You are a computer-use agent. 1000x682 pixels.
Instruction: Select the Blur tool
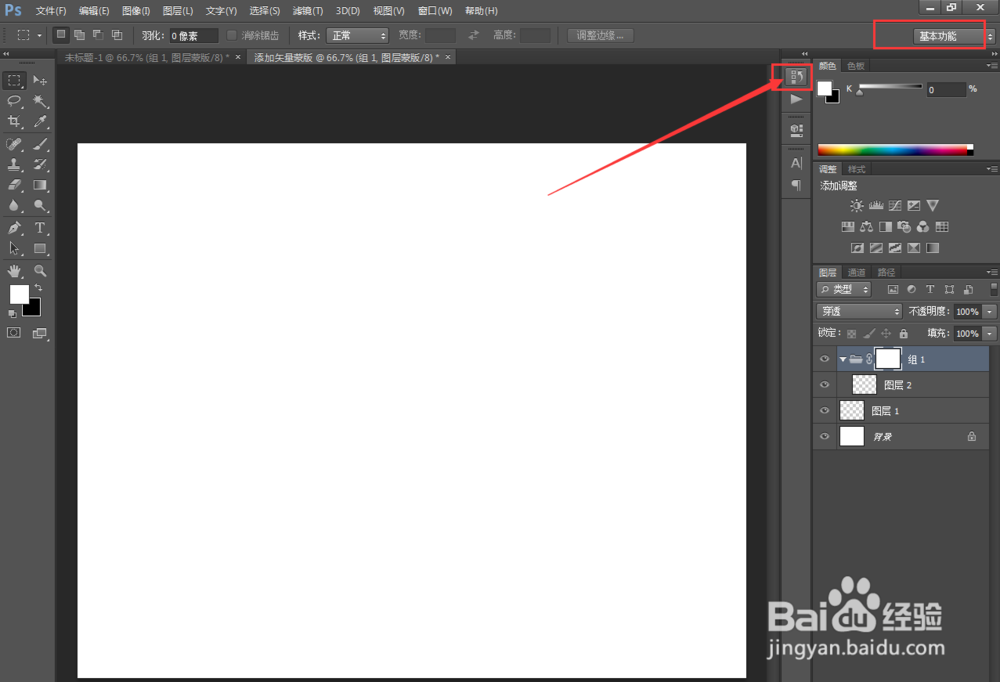tap(14, 205)
